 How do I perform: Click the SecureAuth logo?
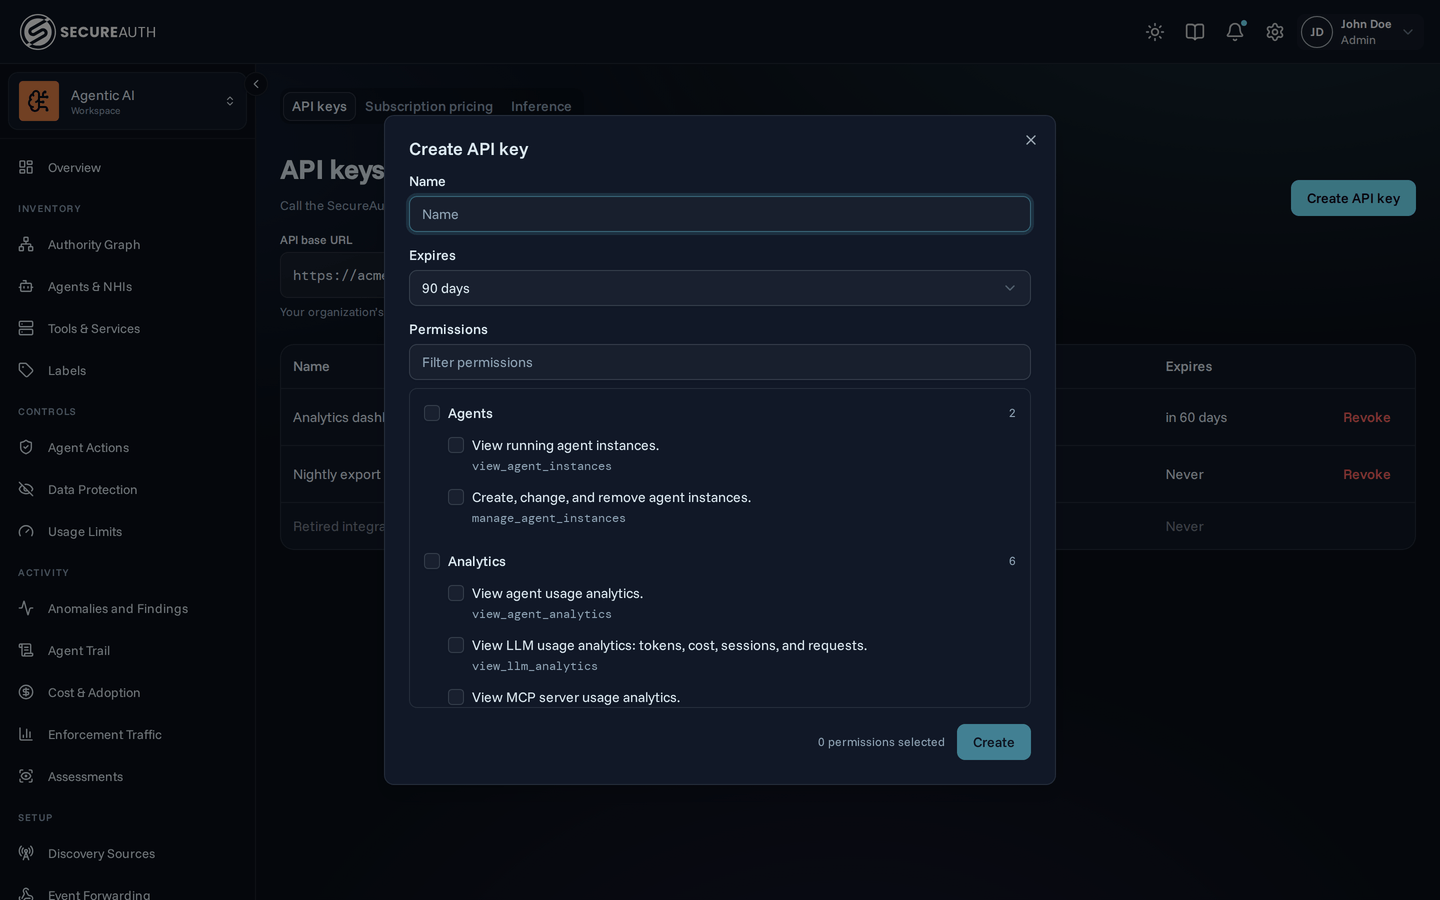pyautogui.click(x=88, y=32)
